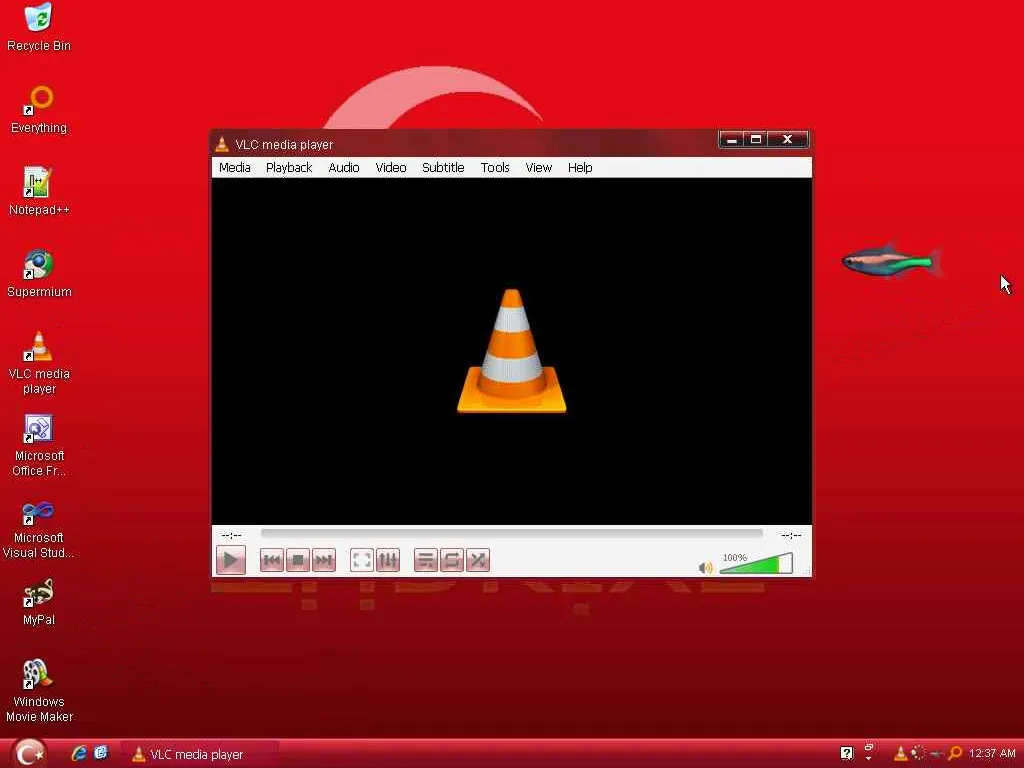Open the Media menu

pyautogui.click(x=234, y=168)
